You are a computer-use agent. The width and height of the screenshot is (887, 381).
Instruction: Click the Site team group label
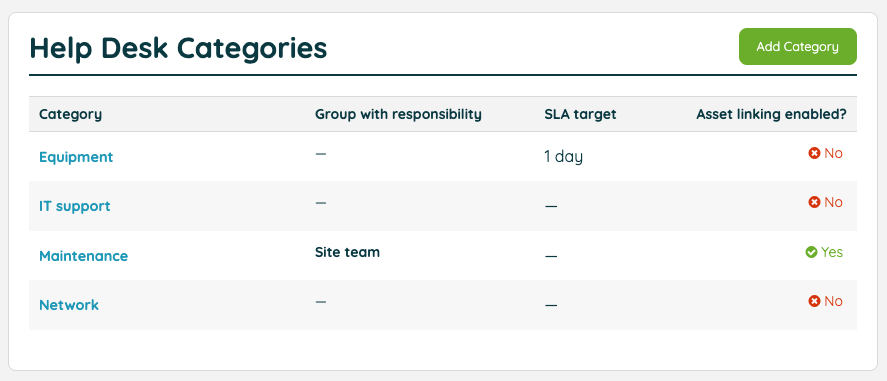pos(347,252)
